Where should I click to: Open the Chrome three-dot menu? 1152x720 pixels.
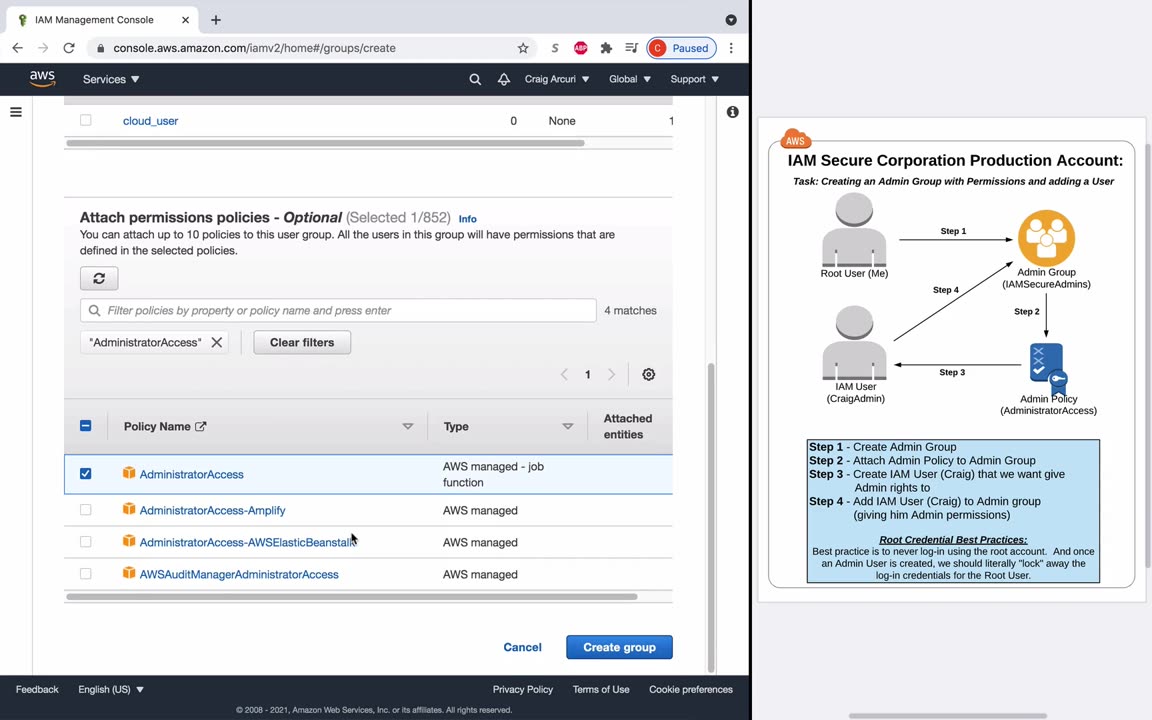(731, 48)
